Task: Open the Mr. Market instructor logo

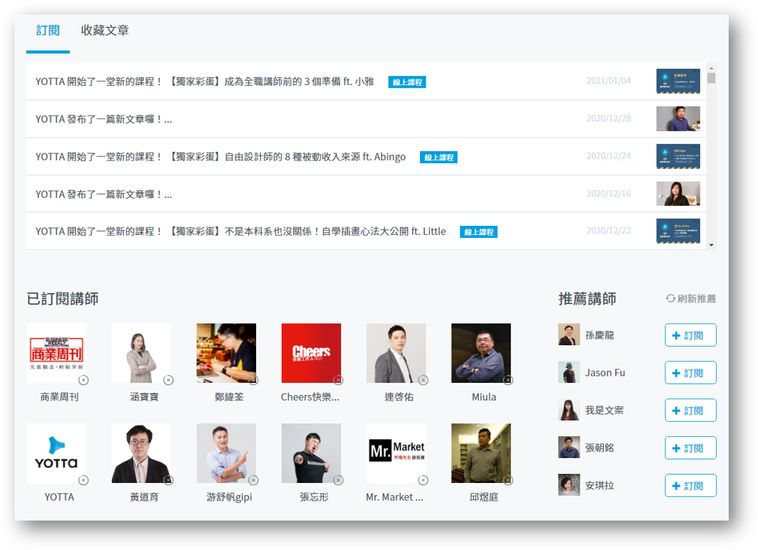Action: pyautogui.click(x=396, y=453)
